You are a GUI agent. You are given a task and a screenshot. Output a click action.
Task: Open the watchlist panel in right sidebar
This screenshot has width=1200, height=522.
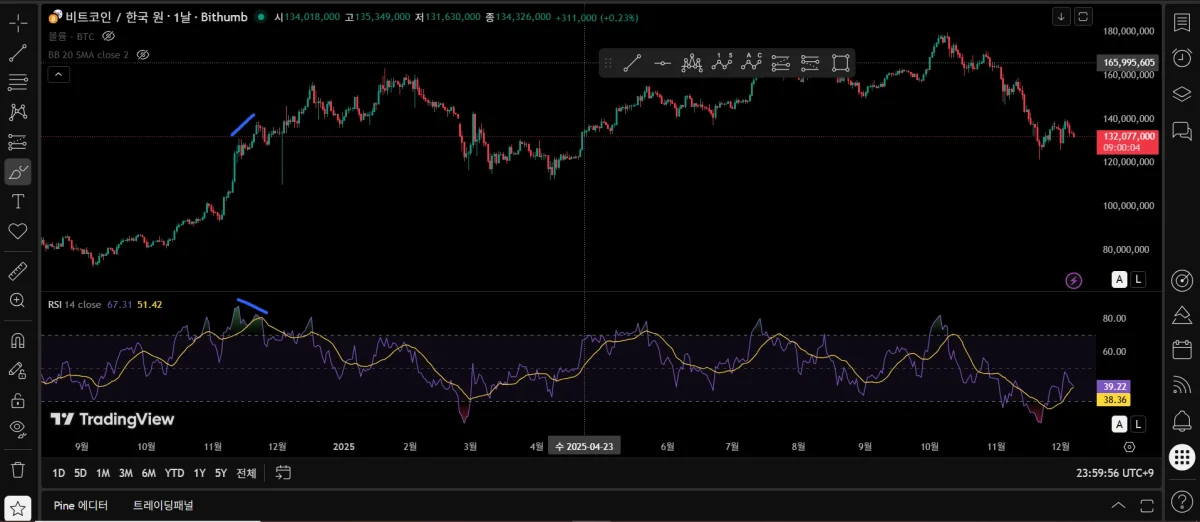(1181, 21)
